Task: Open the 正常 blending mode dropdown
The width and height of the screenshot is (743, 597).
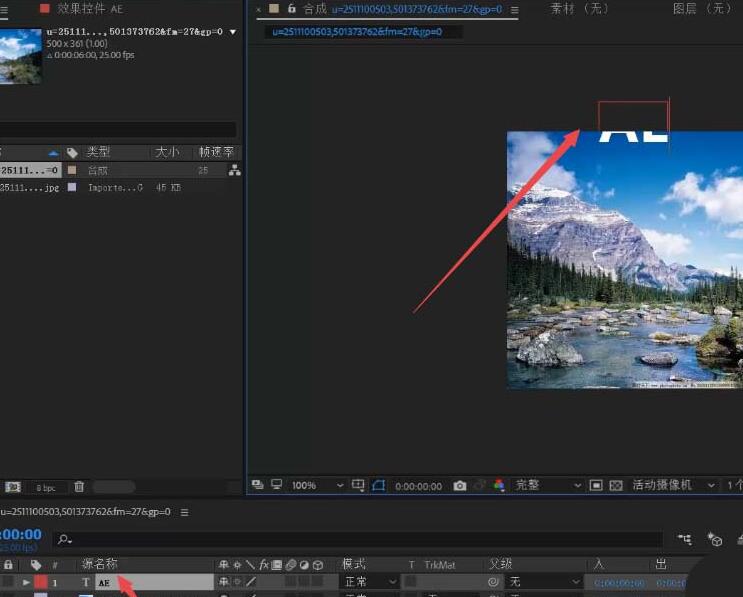Action: click(364, 582)
